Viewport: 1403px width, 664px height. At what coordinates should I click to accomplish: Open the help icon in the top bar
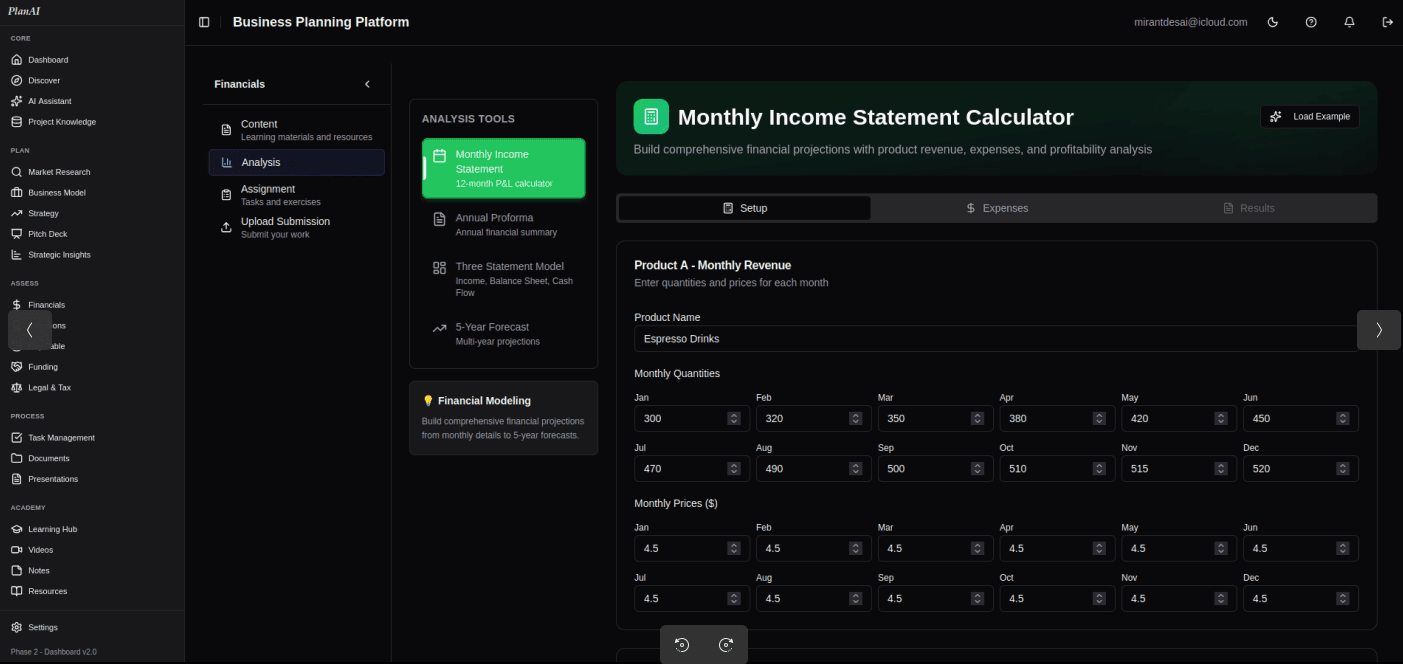1311,21
